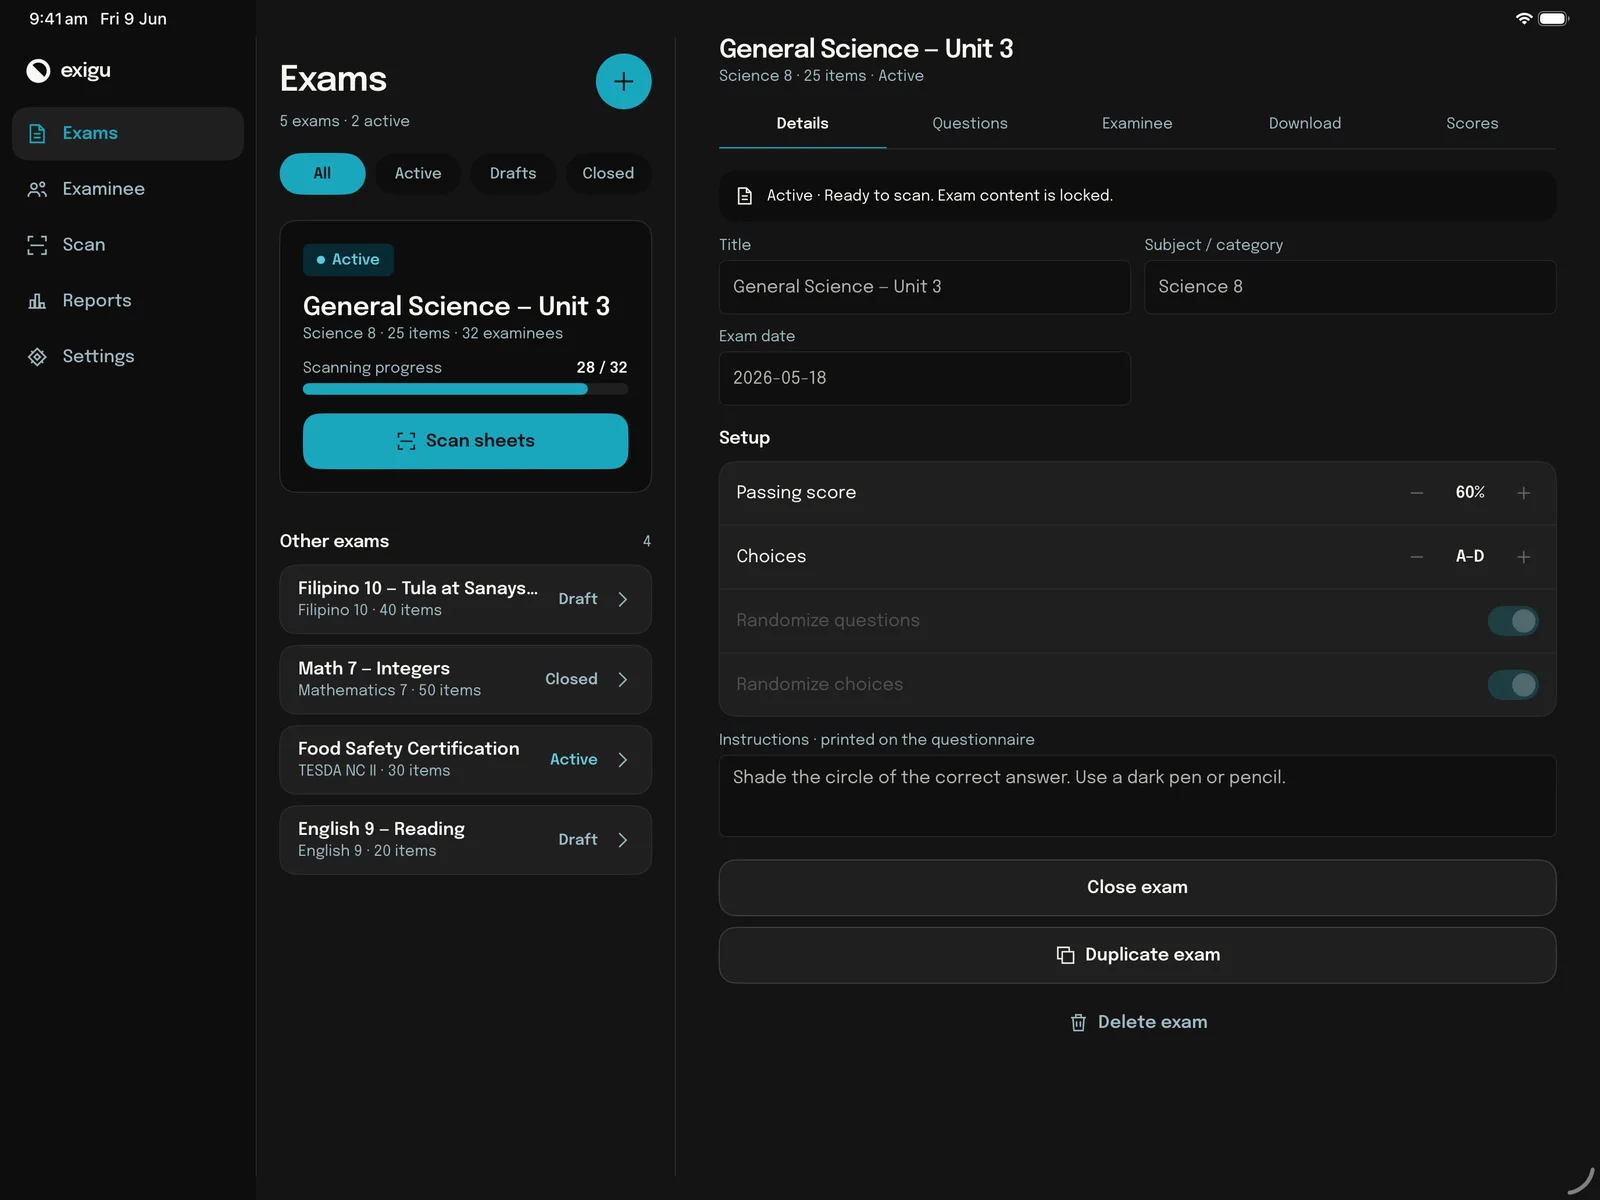
Task: Click the Scan sheets button
Action: tap(465, 441)
